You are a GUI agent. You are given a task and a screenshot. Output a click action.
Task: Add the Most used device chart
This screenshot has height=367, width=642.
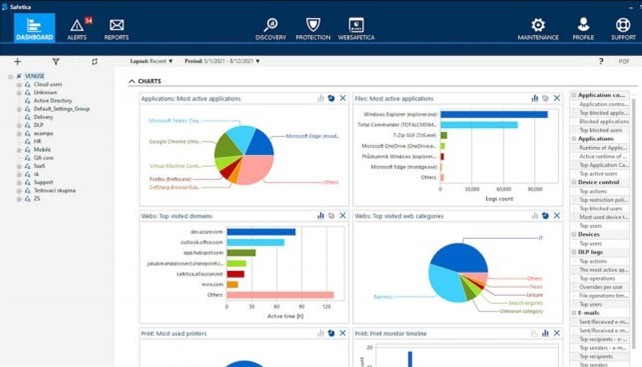tap(604, 217)
